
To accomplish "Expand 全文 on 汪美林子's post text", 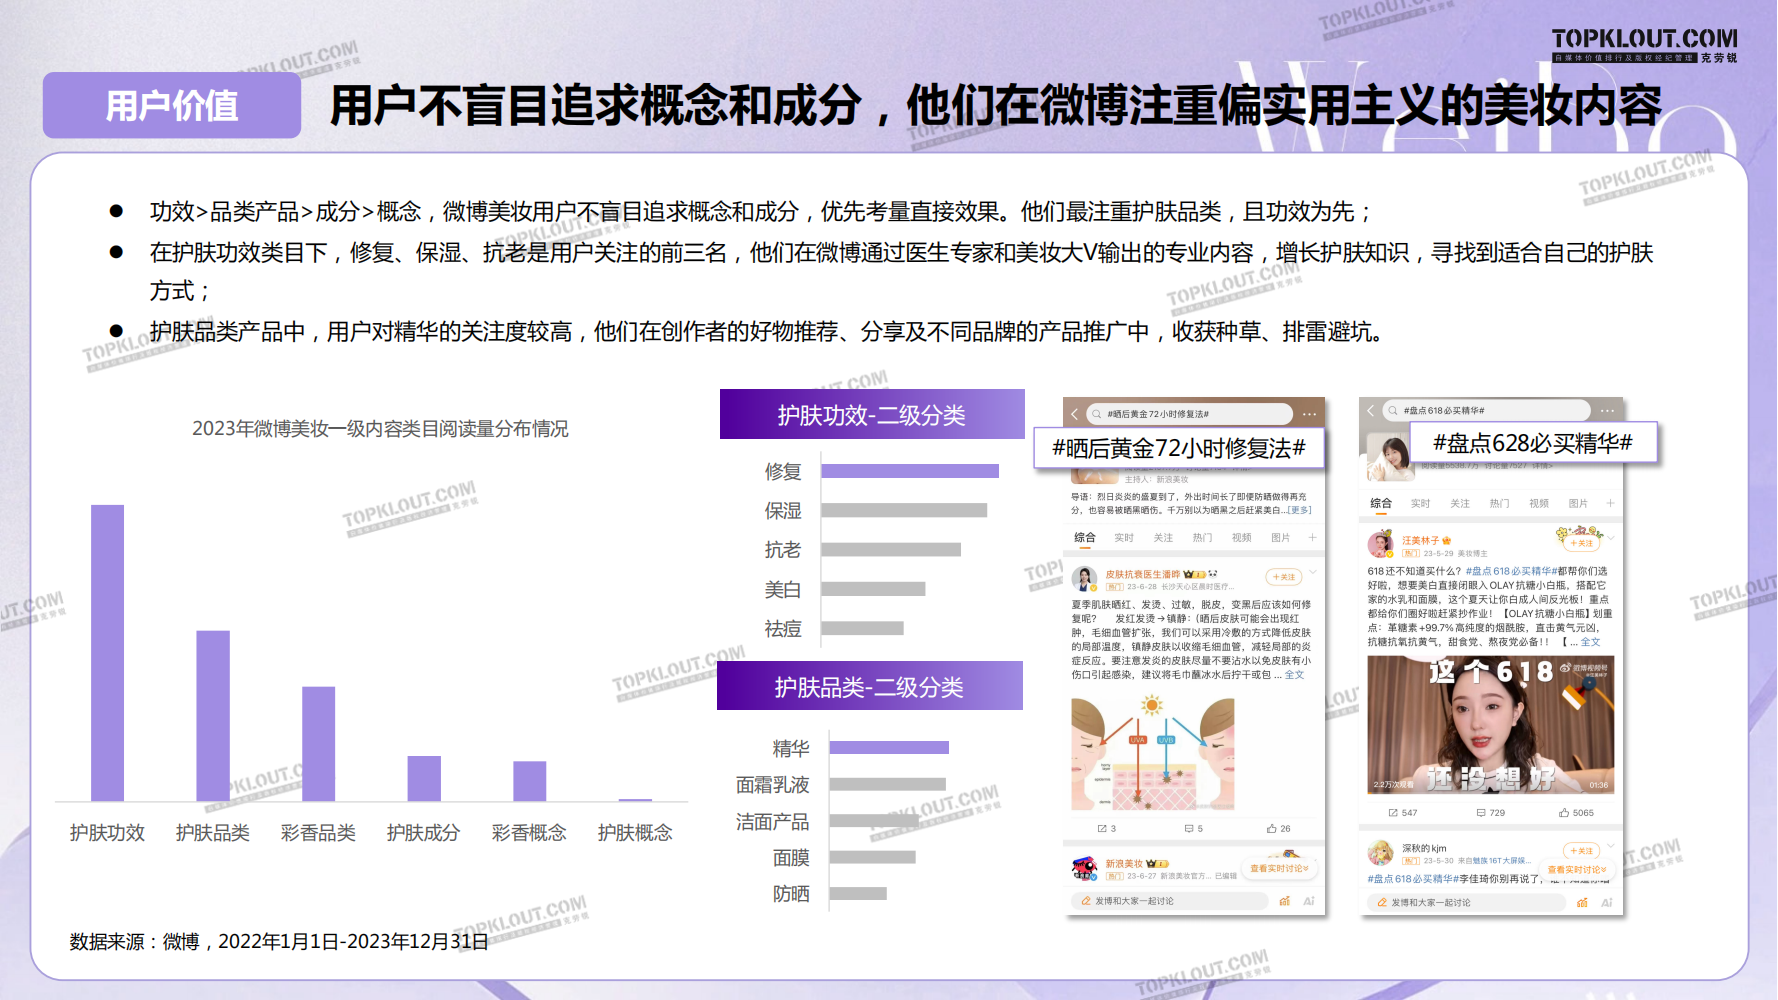I will [x=1590, y=642].
